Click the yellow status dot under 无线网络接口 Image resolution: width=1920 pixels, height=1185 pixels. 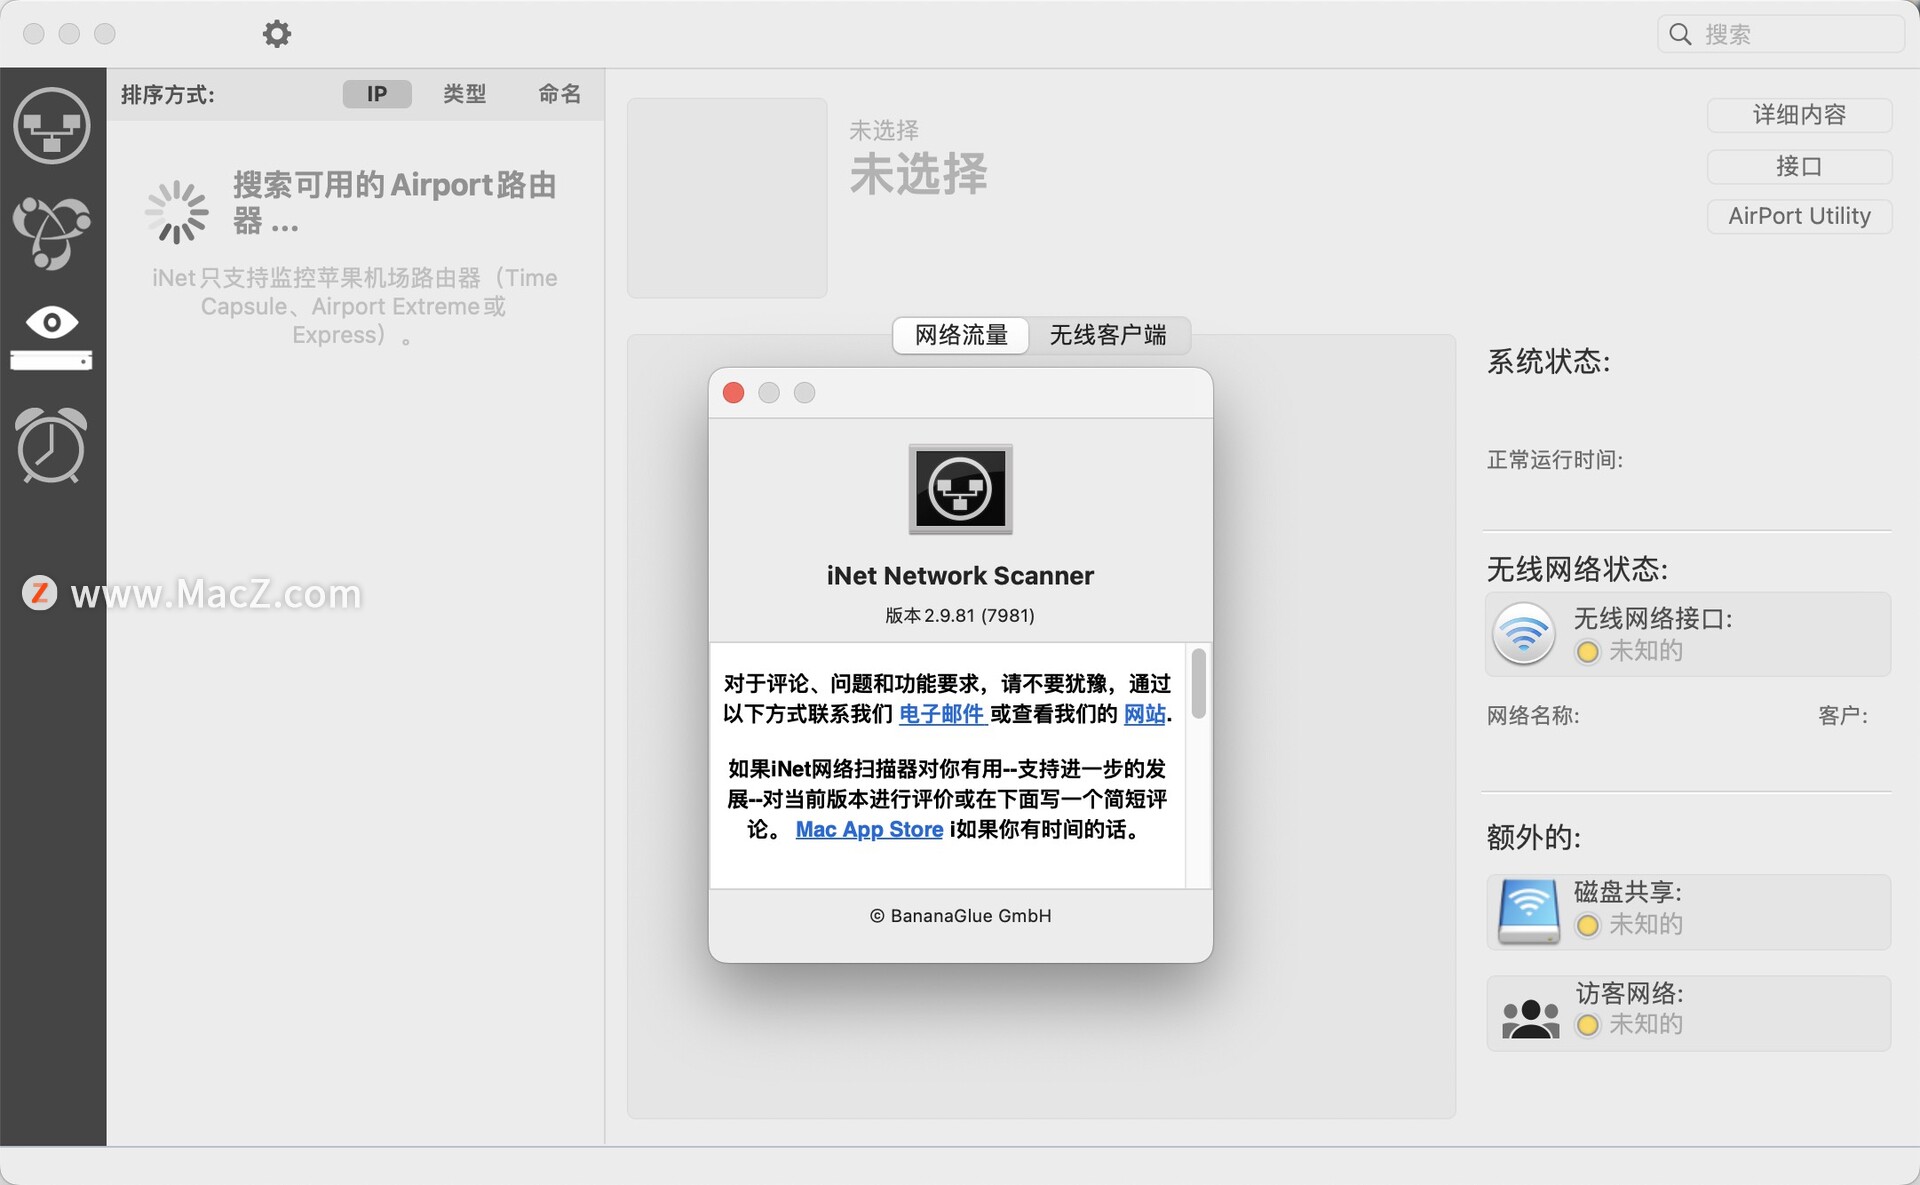1587,652
